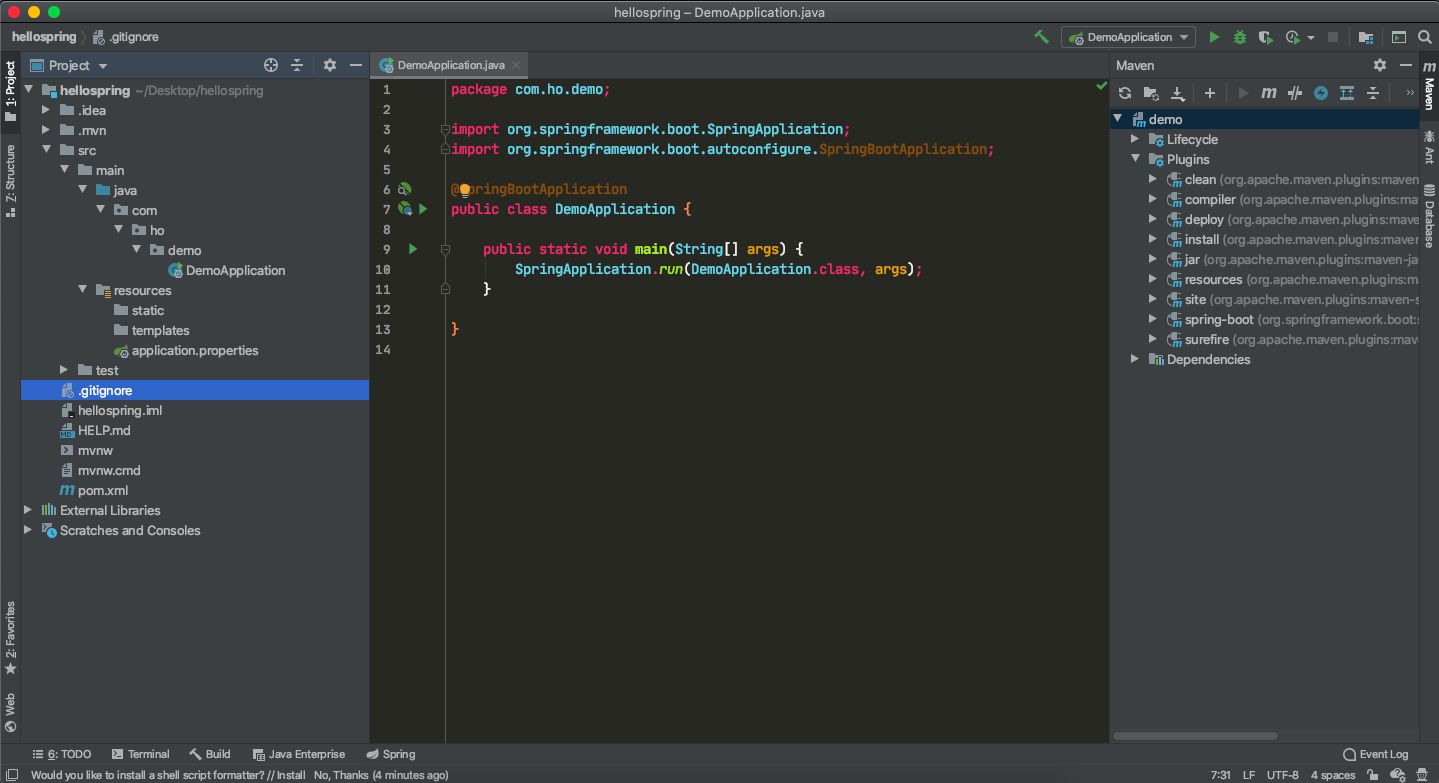Click the Run with Profiler icon
Viewport: 1439px width, 783px height.
(x=1293, y=37)
